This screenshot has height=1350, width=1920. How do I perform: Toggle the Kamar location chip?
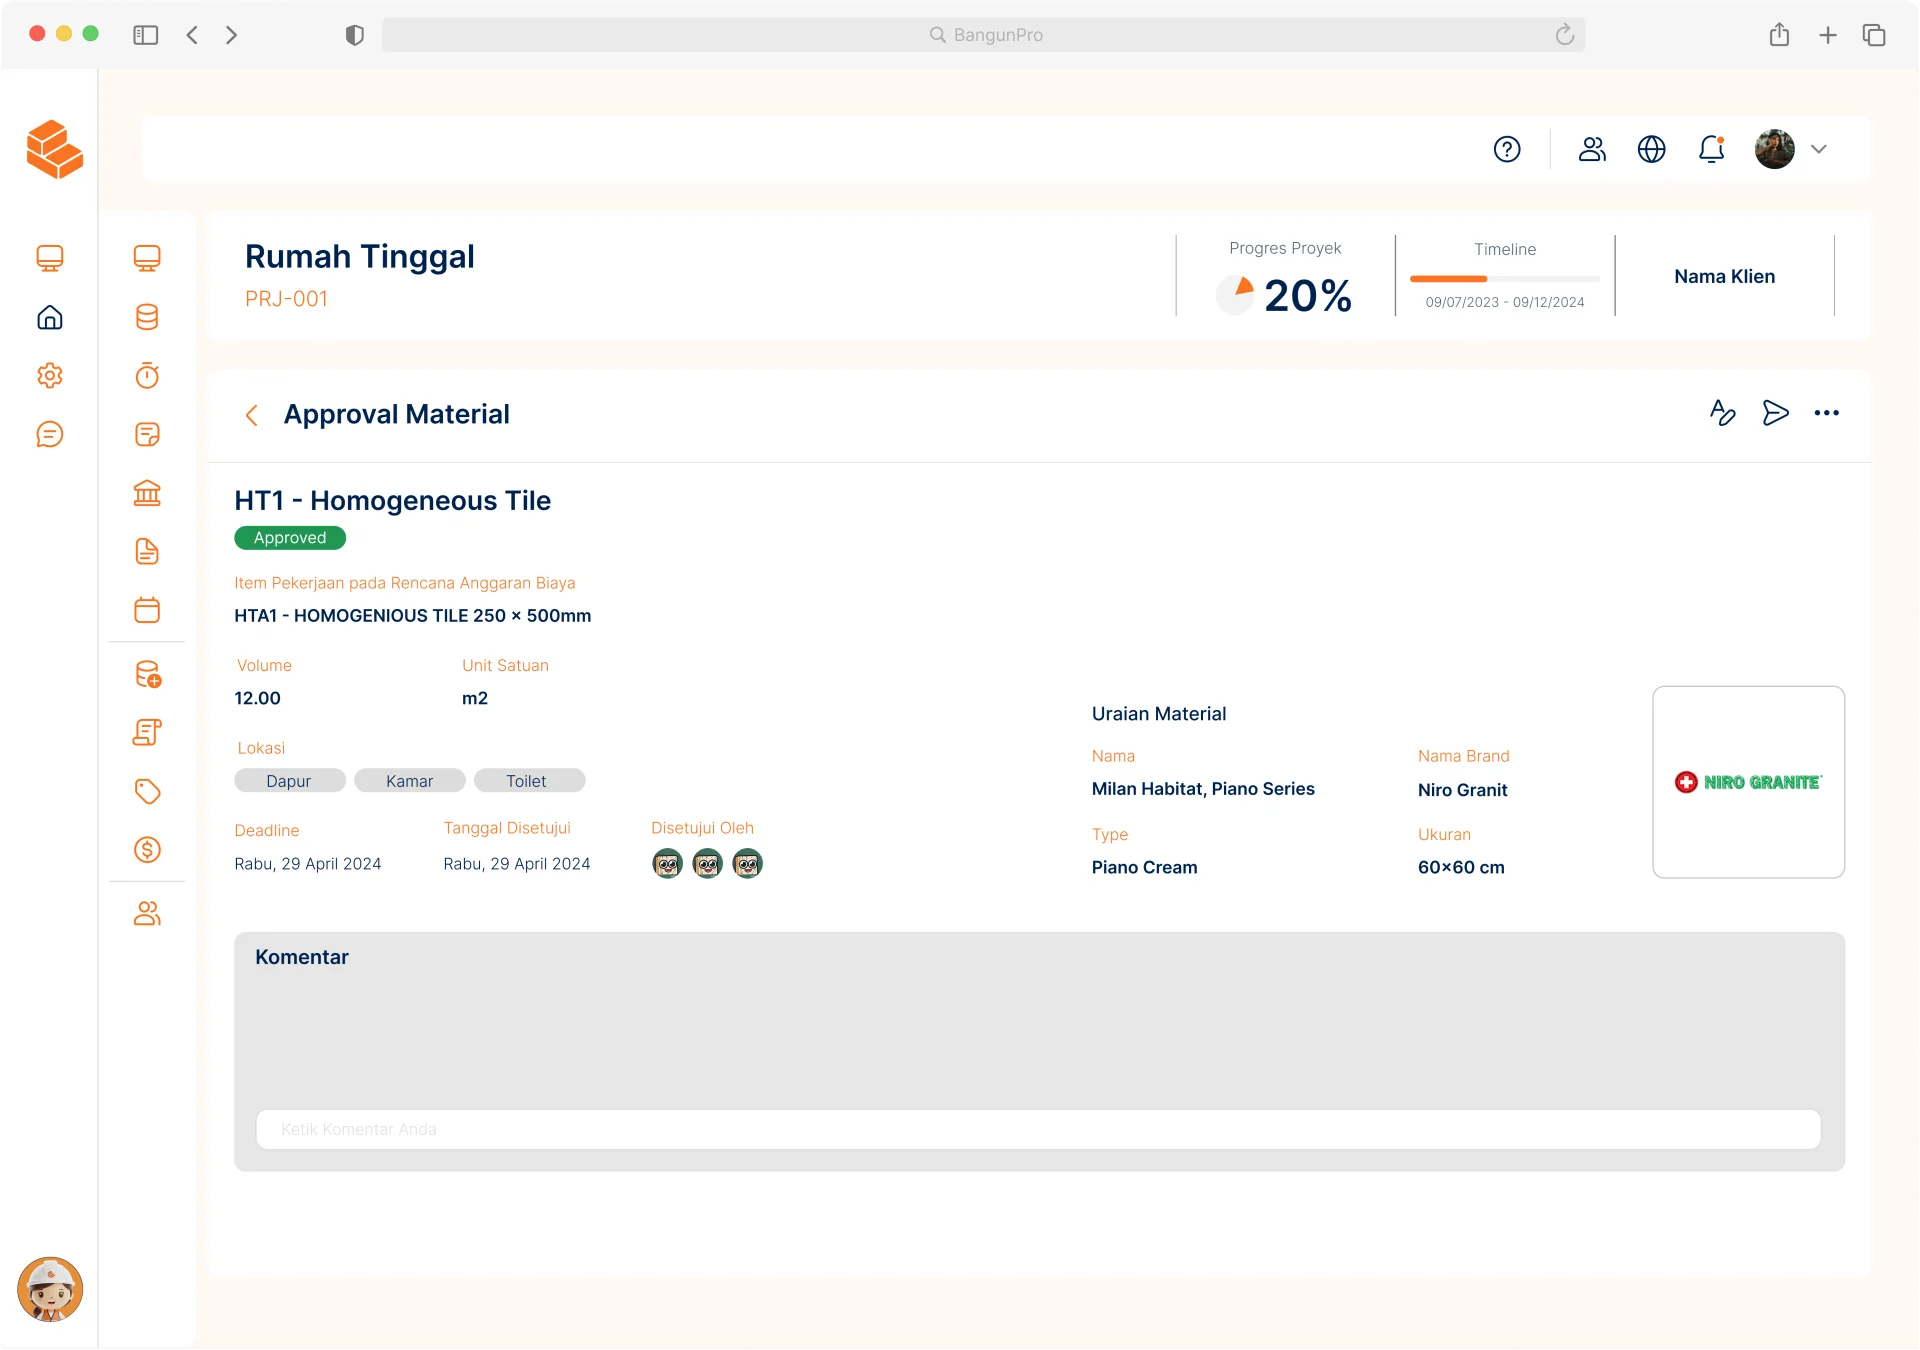[409, 780]
